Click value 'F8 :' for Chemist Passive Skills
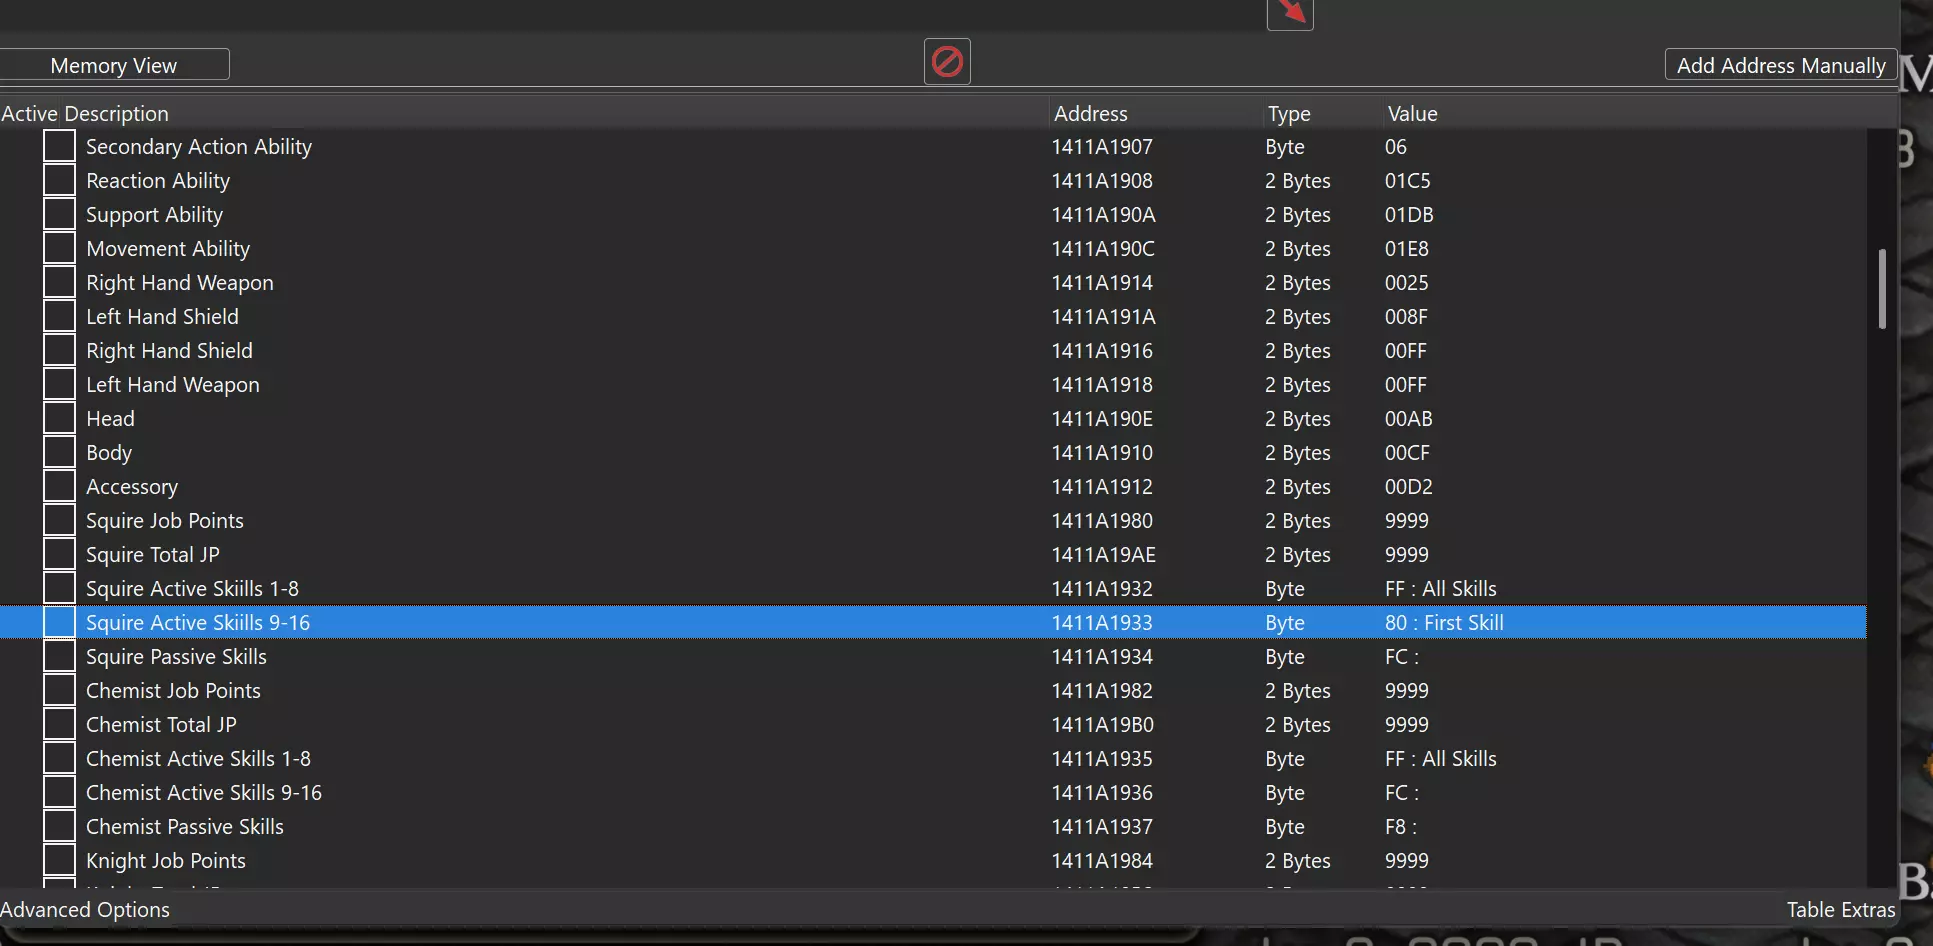The width and height of the screenshot is (1933, 946). point(1401,827)
